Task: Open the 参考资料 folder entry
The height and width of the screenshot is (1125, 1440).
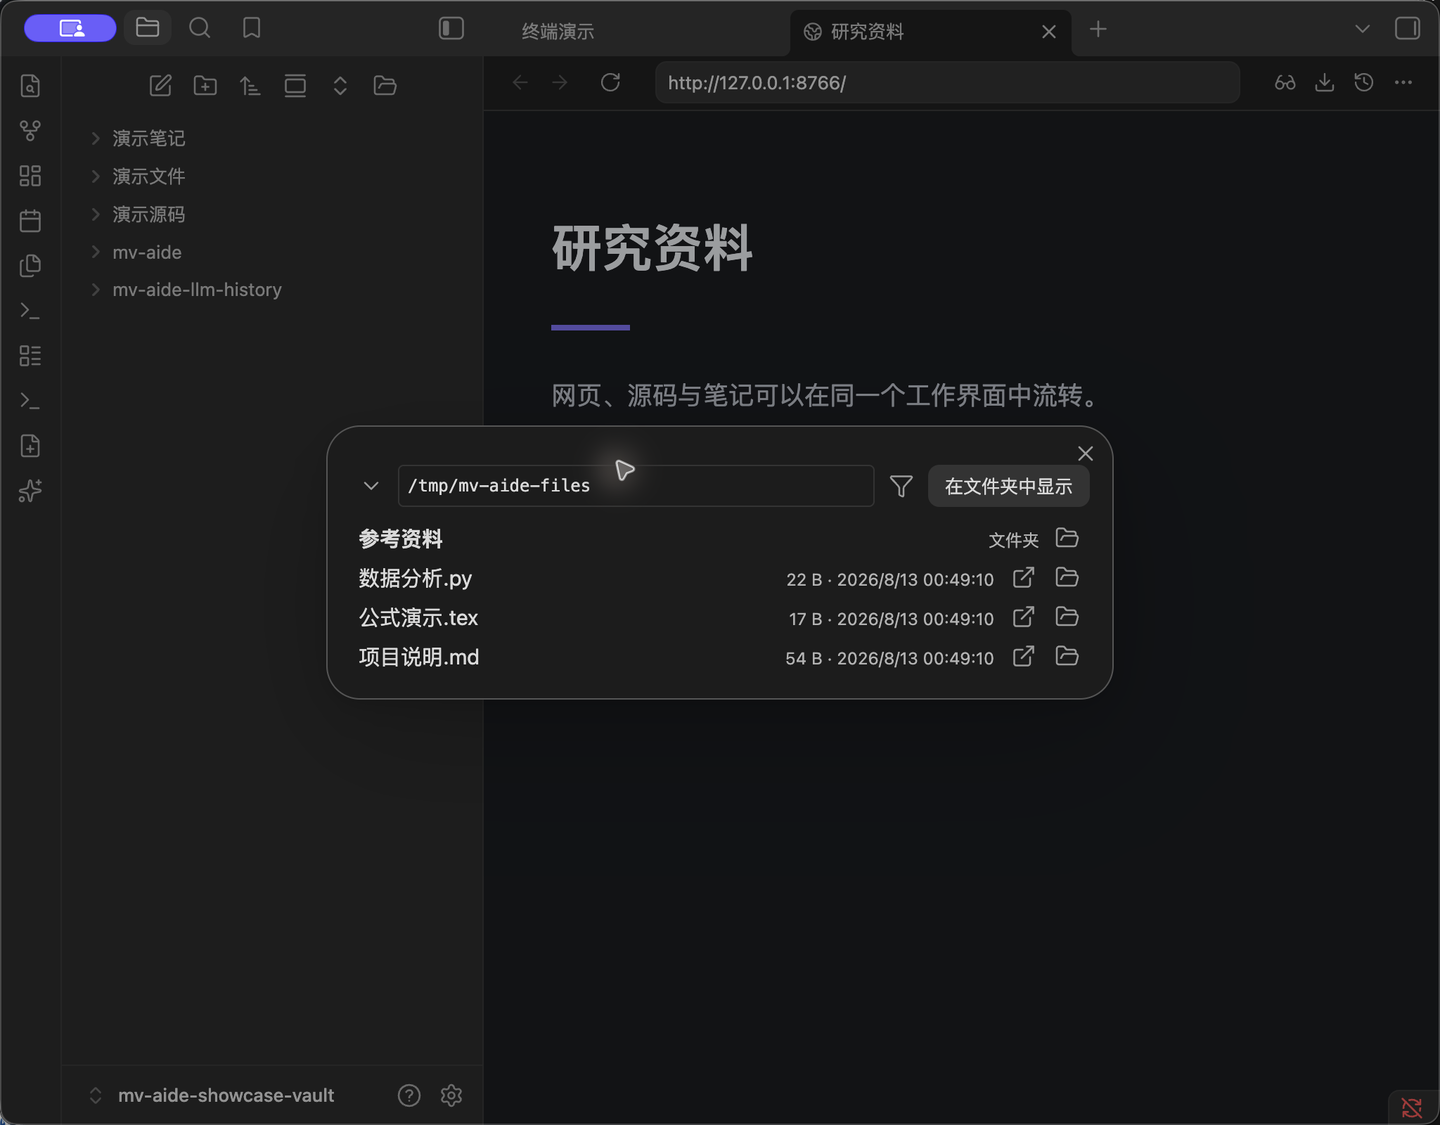Action: (x=400, y=539)
